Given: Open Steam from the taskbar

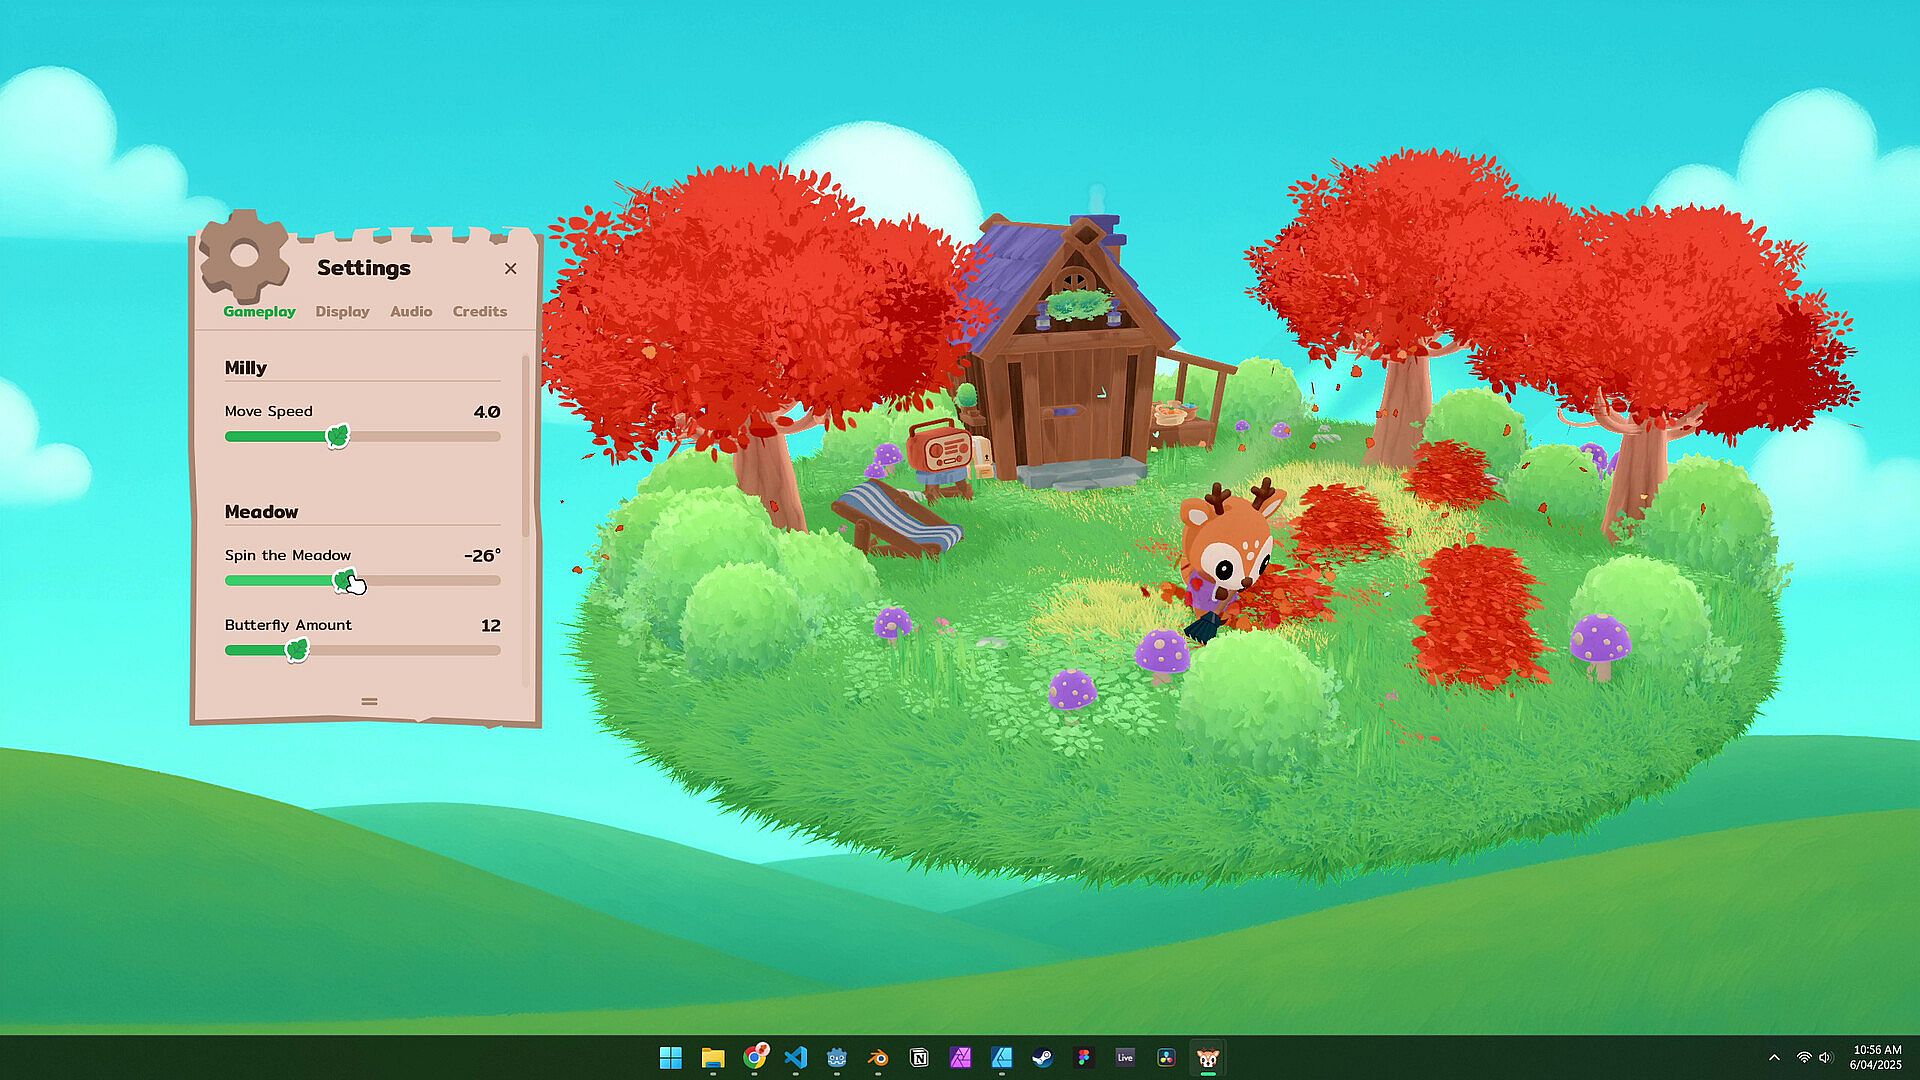Looking at the screenshot, I should pyautogui.click(x=1042, y=1057).
